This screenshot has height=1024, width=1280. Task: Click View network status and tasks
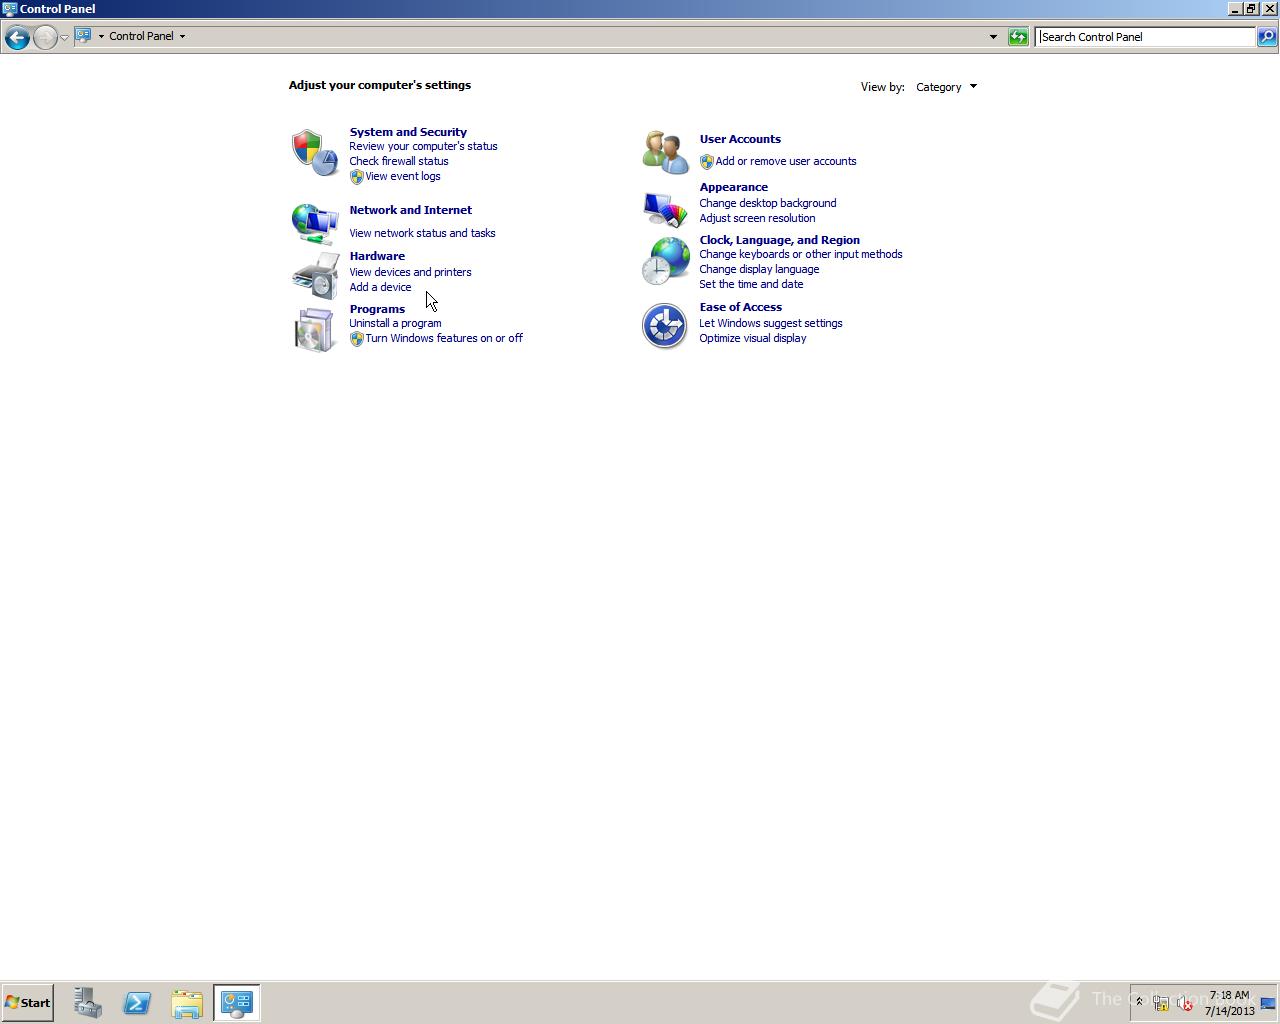[x=422, y=233]
